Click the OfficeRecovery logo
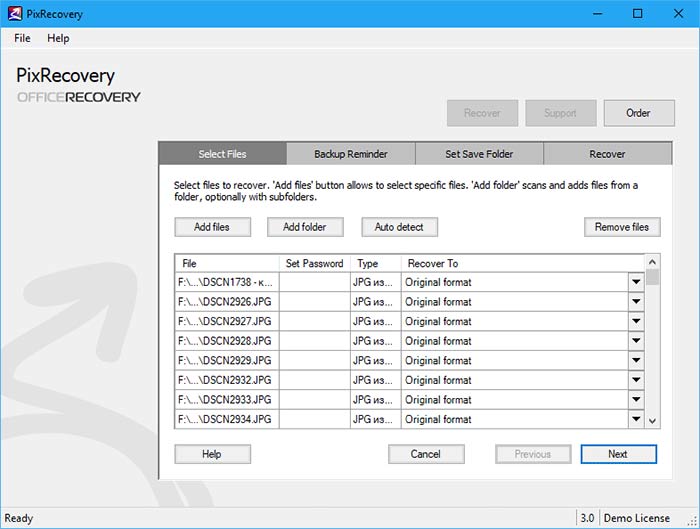Screen dimensions: 700x529 (79, 97)
